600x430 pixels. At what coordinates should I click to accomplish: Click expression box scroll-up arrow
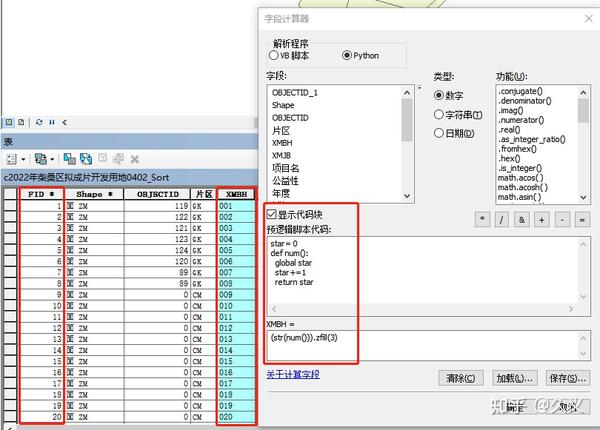pyautogui.click(x=583, y=338)
